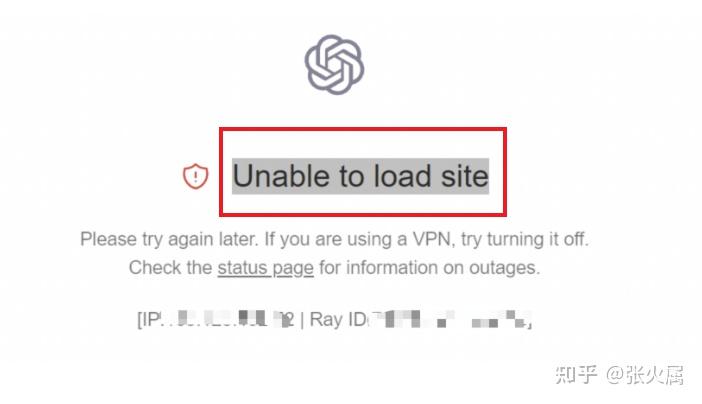The height and width of the screenshot is (404, 702).
Task: Select the highlighted "Unable to load site" heading
Action: click(x=360, y=176)
